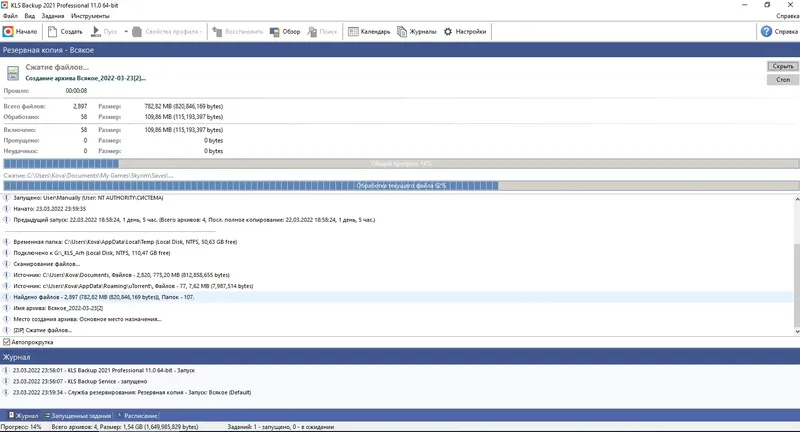800x432 pixels.
Task: Click the blue Справка help icon
Action: pos(766,32)
